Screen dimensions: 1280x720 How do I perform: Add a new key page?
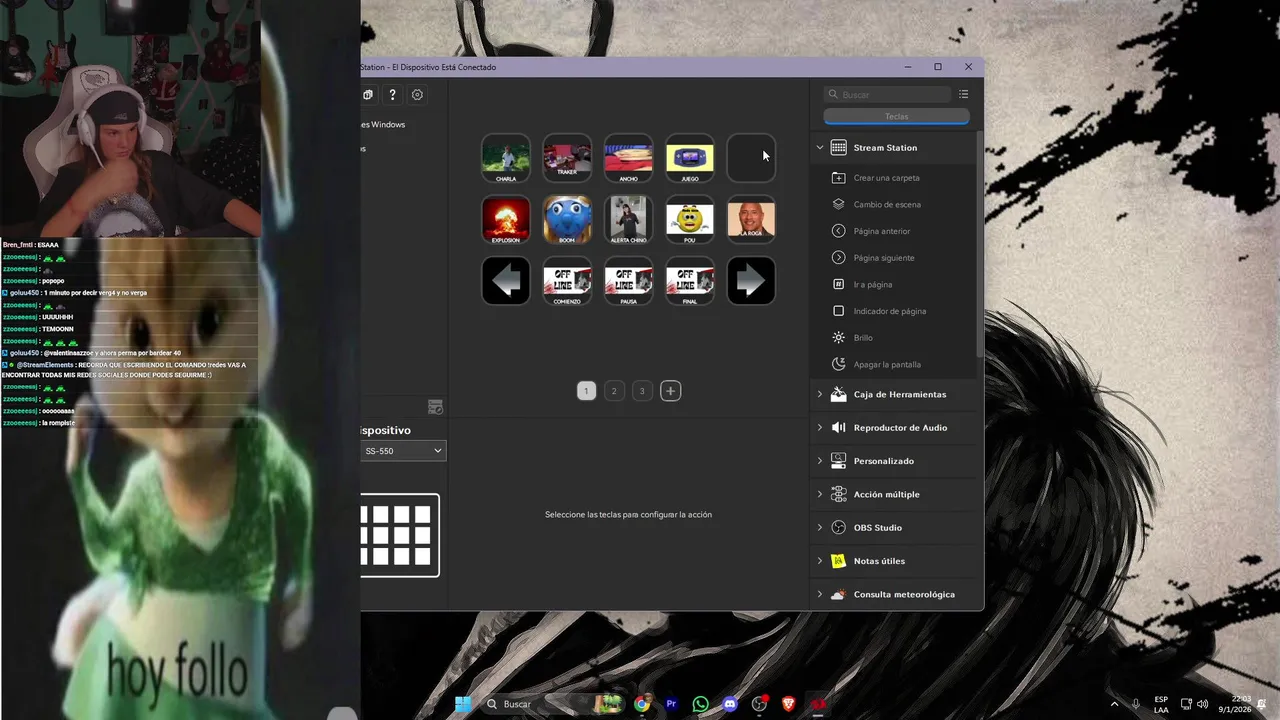click(670, 391)
